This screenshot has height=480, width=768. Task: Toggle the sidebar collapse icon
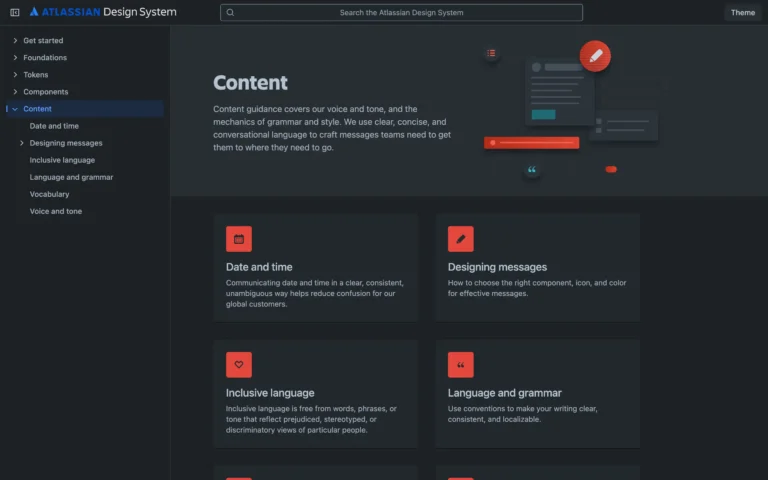tap(14, 13)
